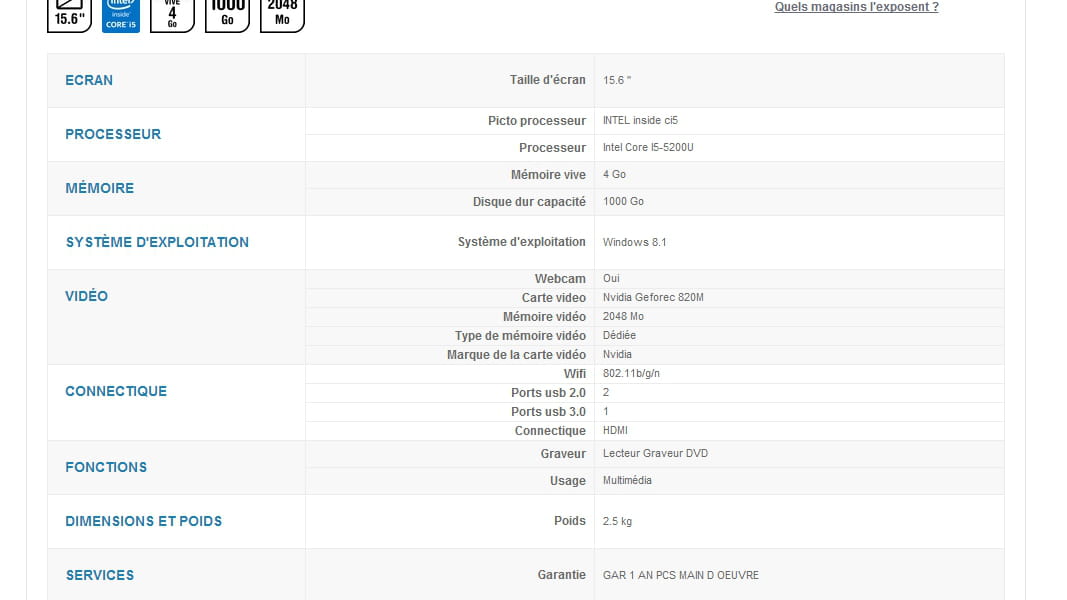1067x600 pixels.
Task: Click the 'Poids' label
Action: [x=570, y=520]
